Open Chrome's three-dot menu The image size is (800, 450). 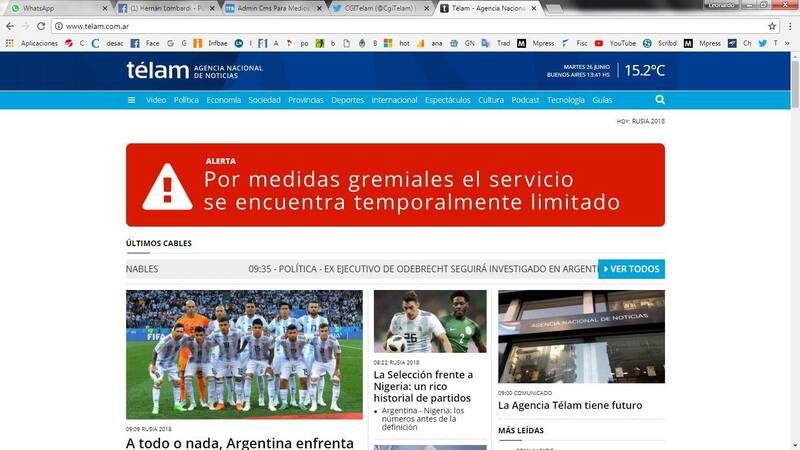coord(789,26)
